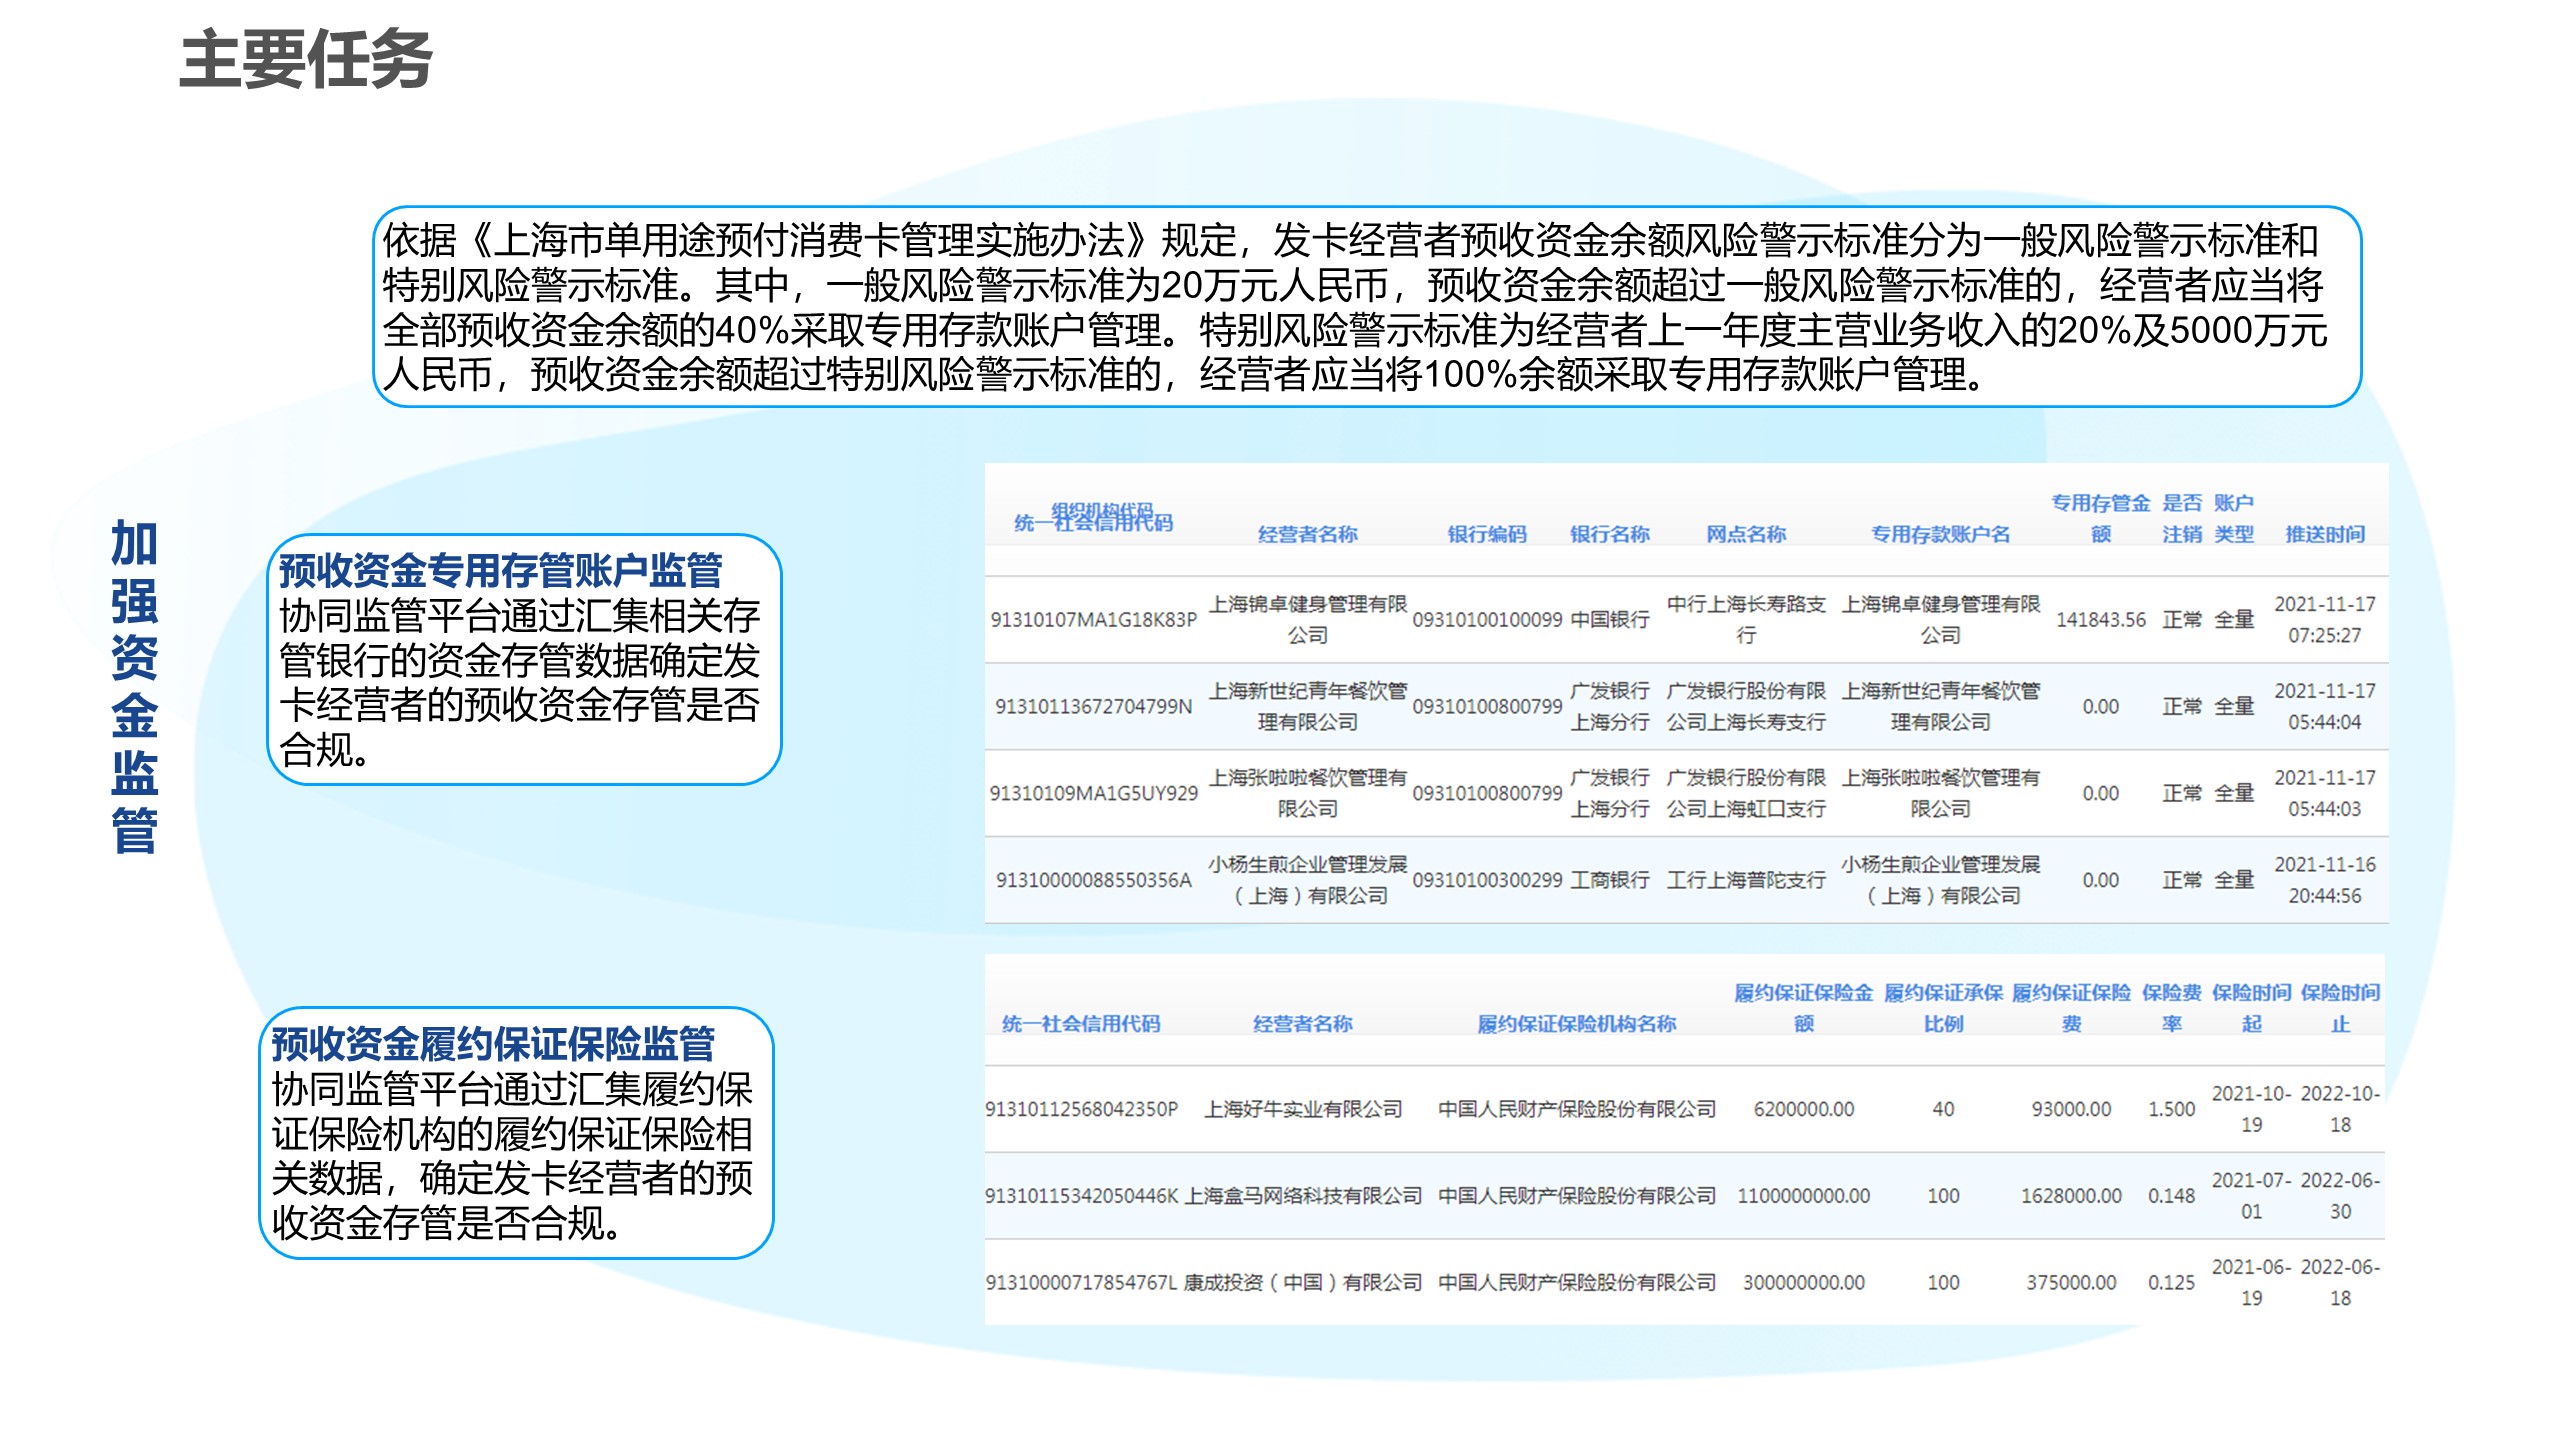Screen dimensions: 2560x1440
Task: Click the 中国银行 cell
Action: [x=1609, y=620]
